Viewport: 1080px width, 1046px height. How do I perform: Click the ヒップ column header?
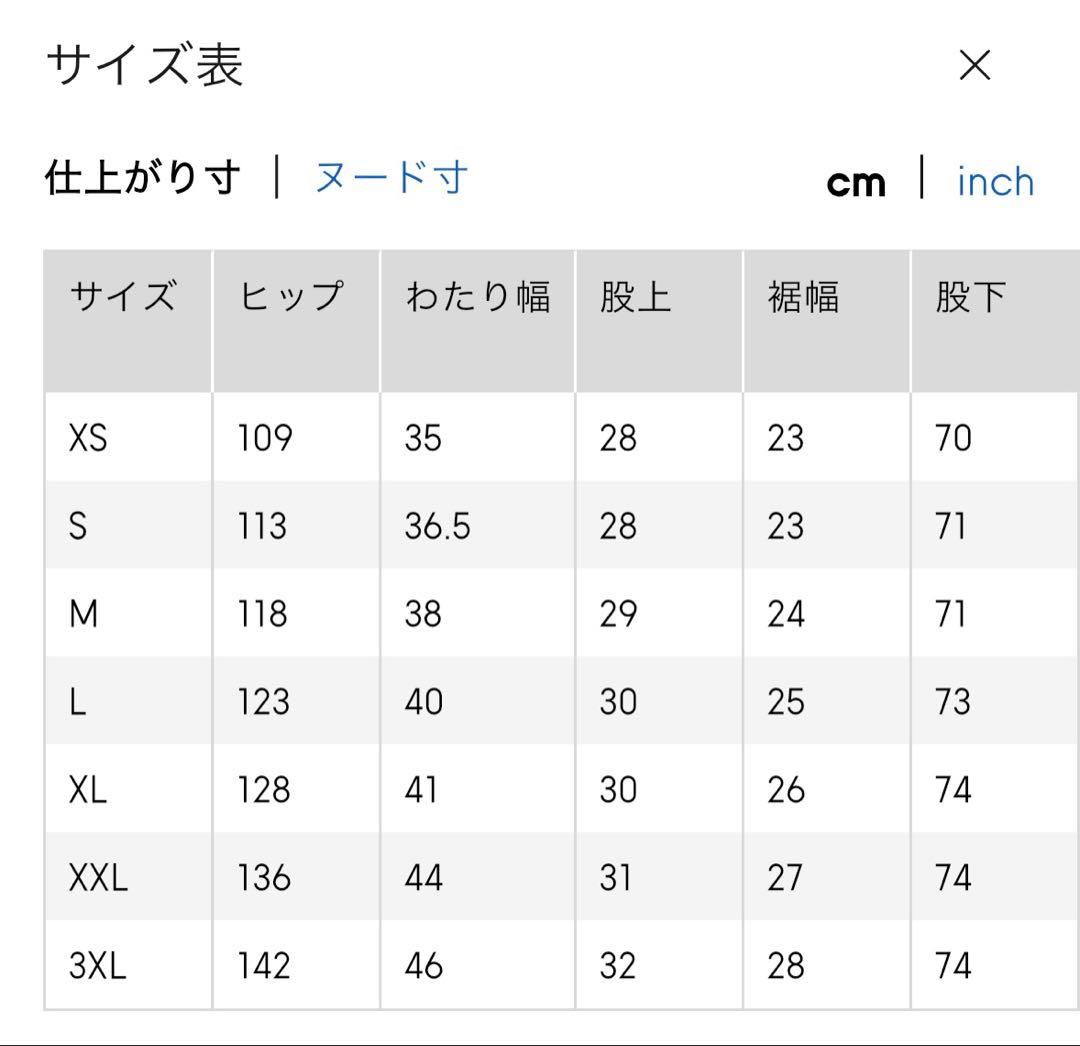tap(292, 298)
